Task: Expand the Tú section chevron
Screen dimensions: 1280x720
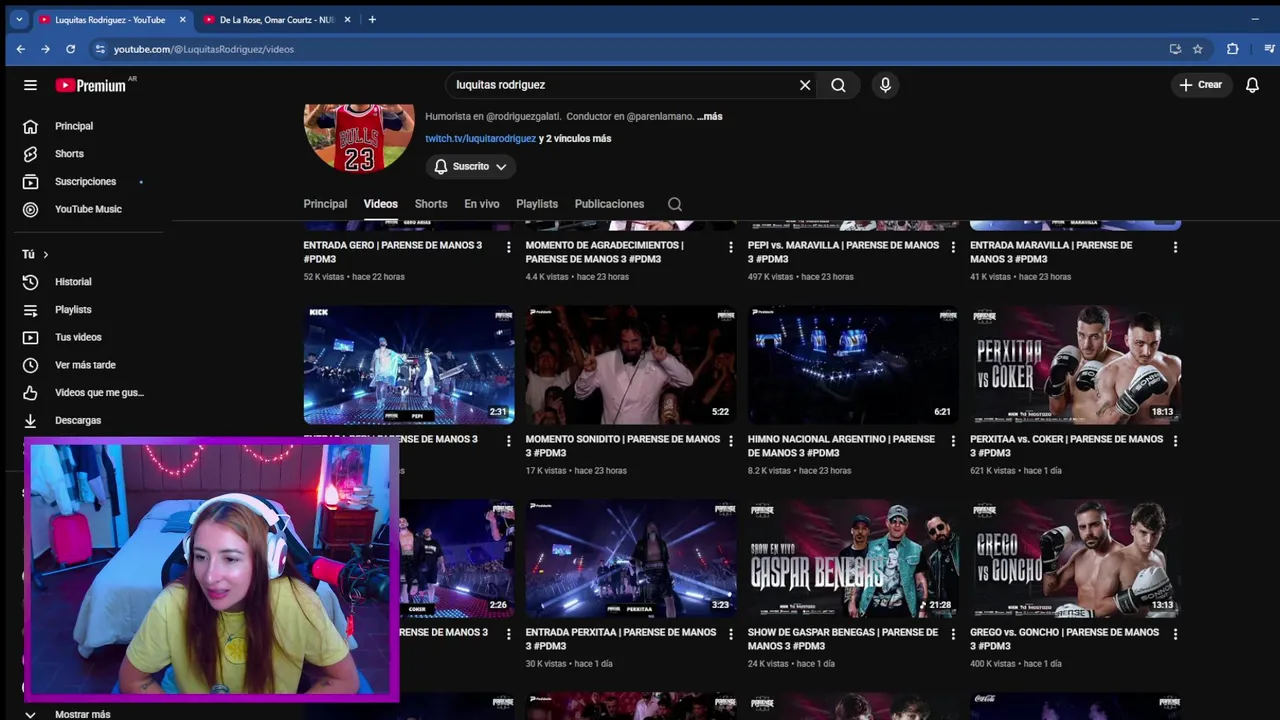Action: [45, 255]
